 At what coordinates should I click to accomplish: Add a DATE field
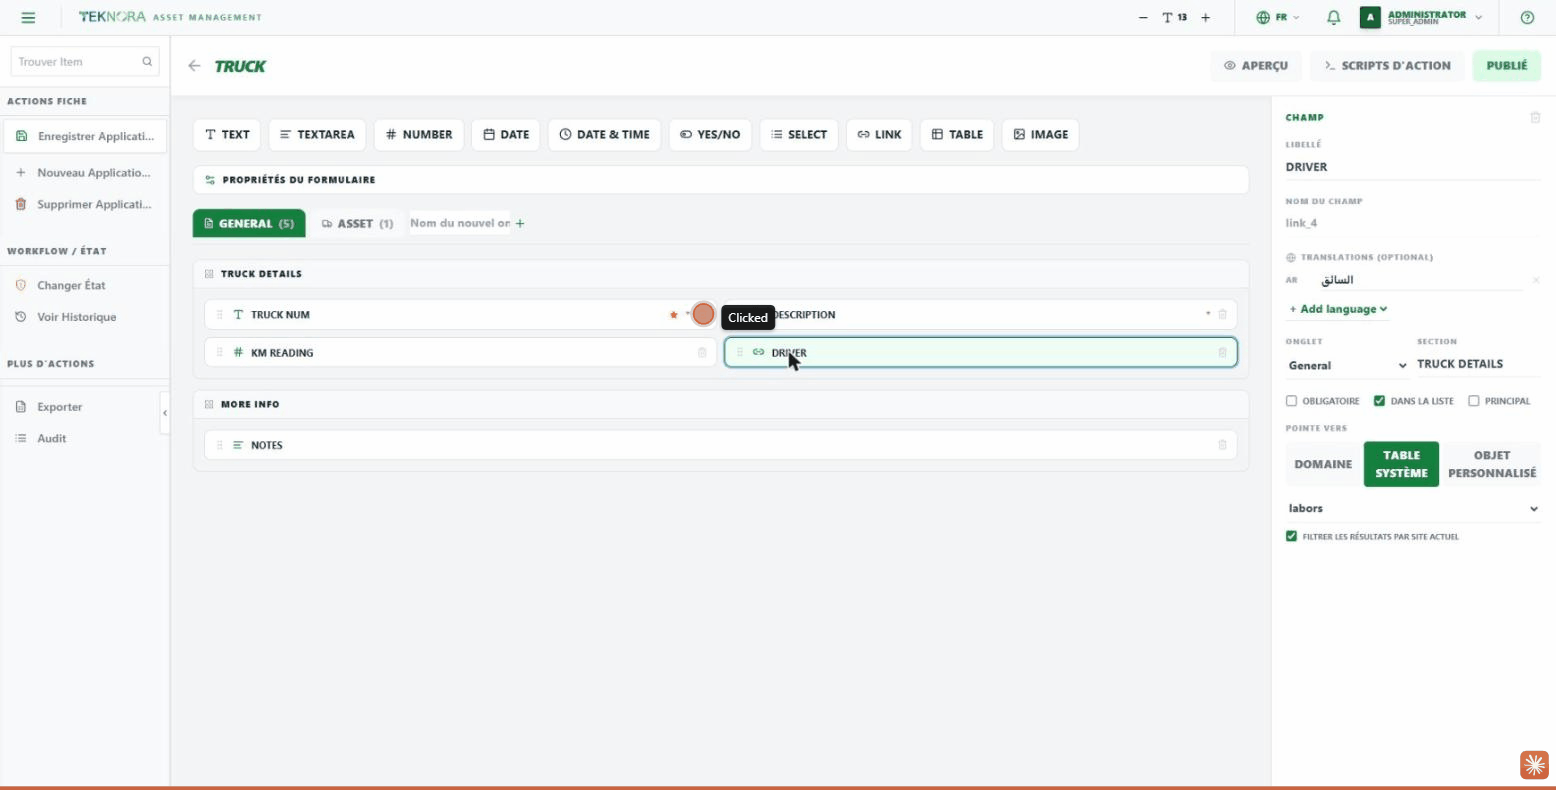pos(506,135)
